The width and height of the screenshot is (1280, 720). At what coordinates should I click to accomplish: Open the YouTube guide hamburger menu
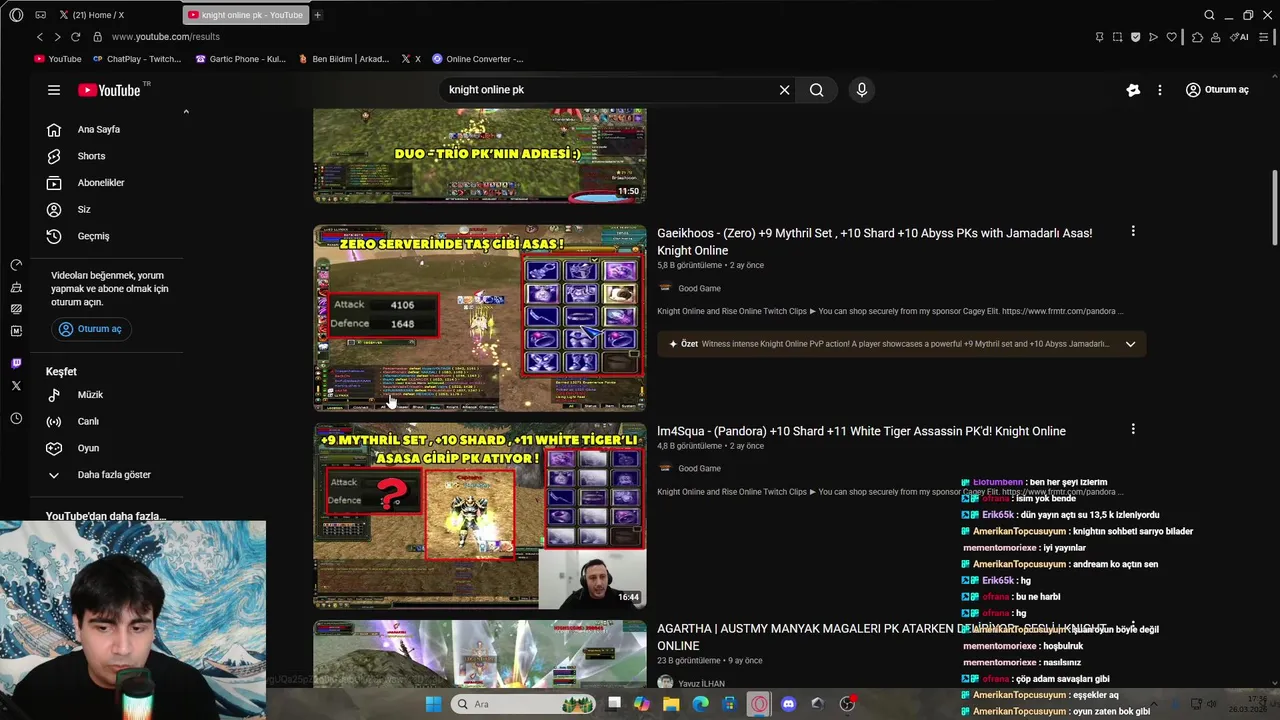point(54,90)
